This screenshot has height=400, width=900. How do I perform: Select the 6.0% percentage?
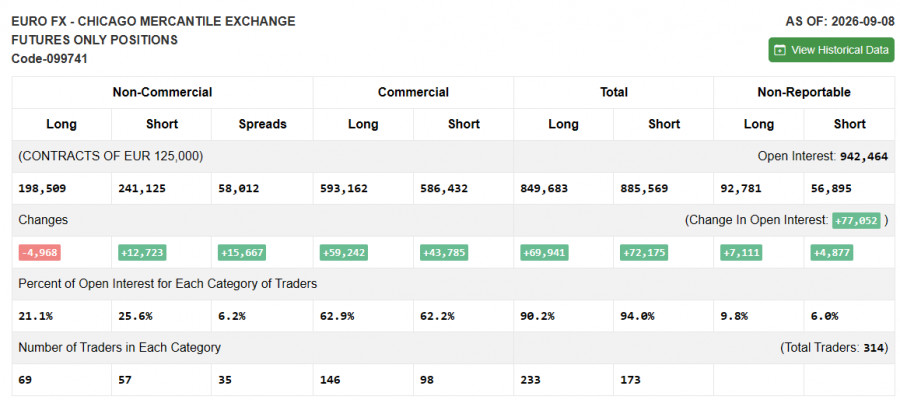[x=824, y=316]
